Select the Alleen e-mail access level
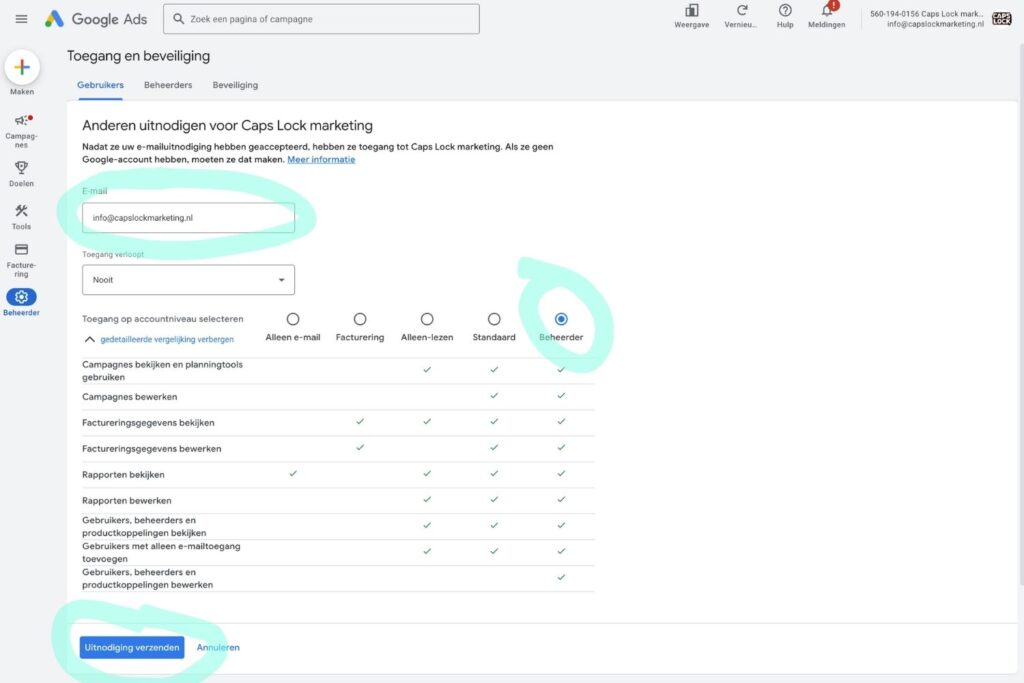1024x683 pixels. pyautogui.click(x=293, y=319)
